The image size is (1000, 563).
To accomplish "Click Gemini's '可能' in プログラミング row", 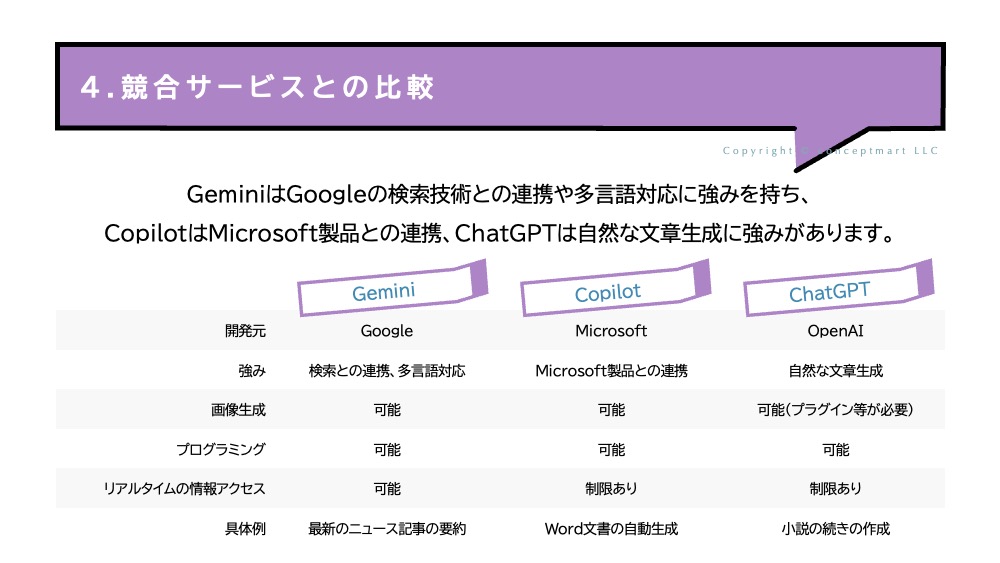I will click(387, 450).
